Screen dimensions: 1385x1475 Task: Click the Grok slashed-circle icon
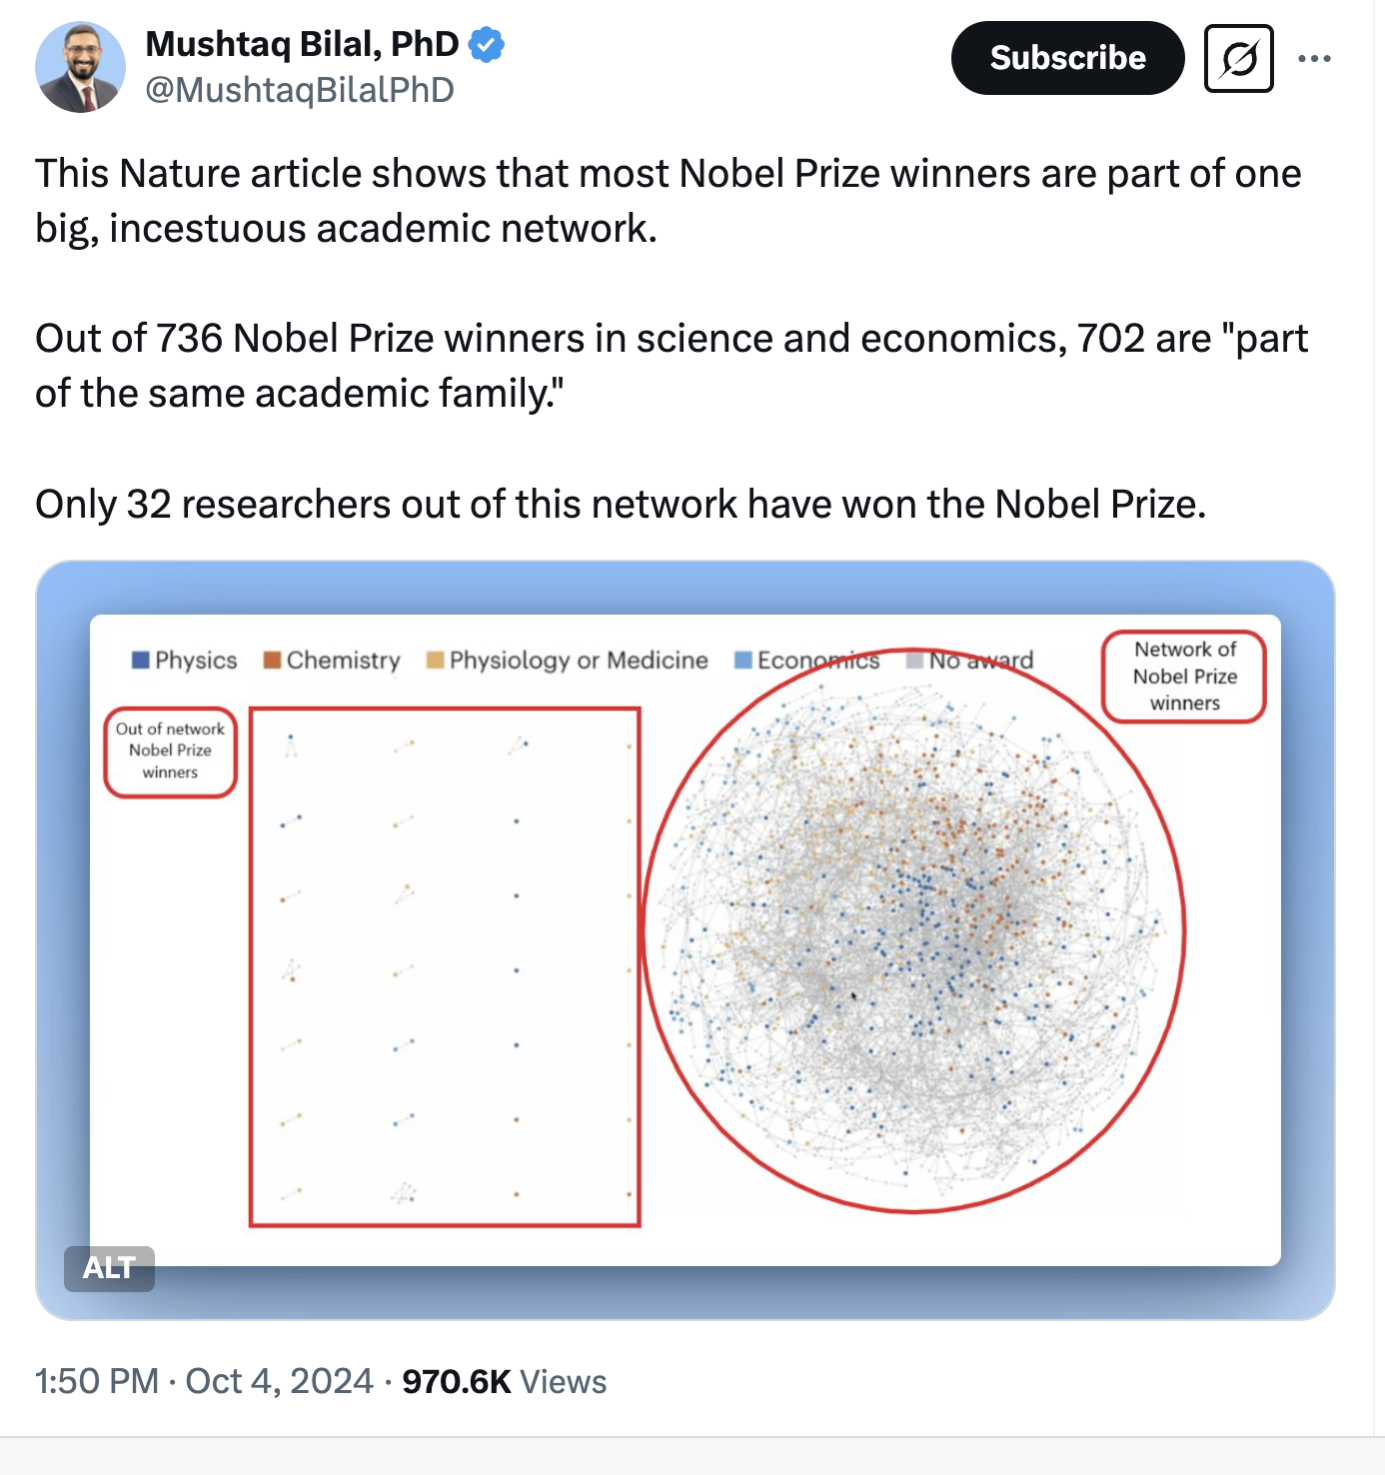point(1238,59)
